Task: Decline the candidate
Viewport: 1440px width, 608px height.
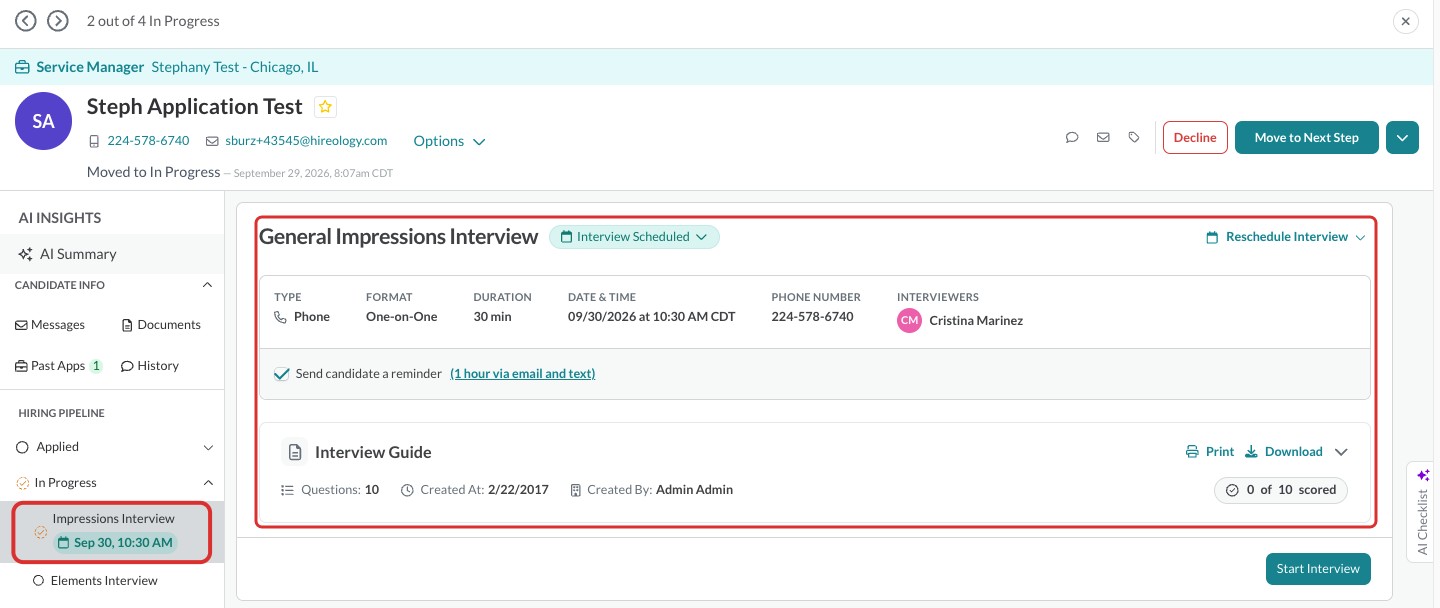Action: [x=1195, y=138]
